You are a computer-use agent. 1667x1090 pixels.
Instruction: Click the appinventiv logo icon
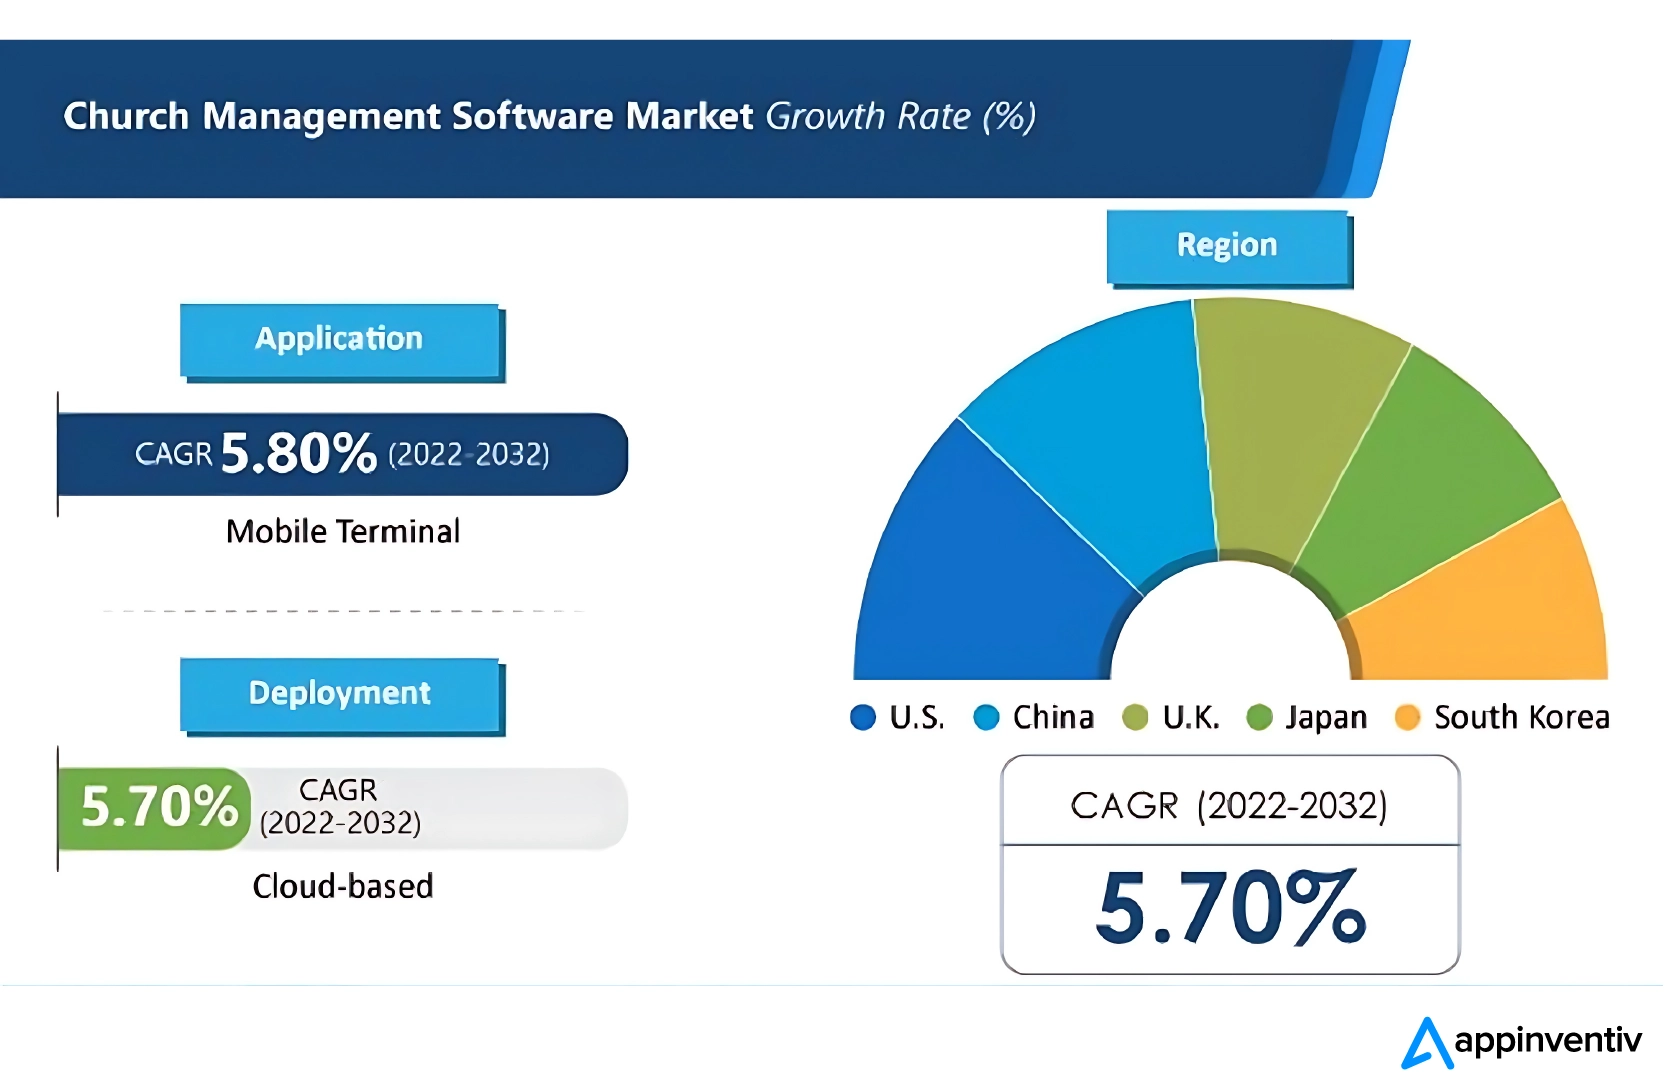(1426, 1043)
